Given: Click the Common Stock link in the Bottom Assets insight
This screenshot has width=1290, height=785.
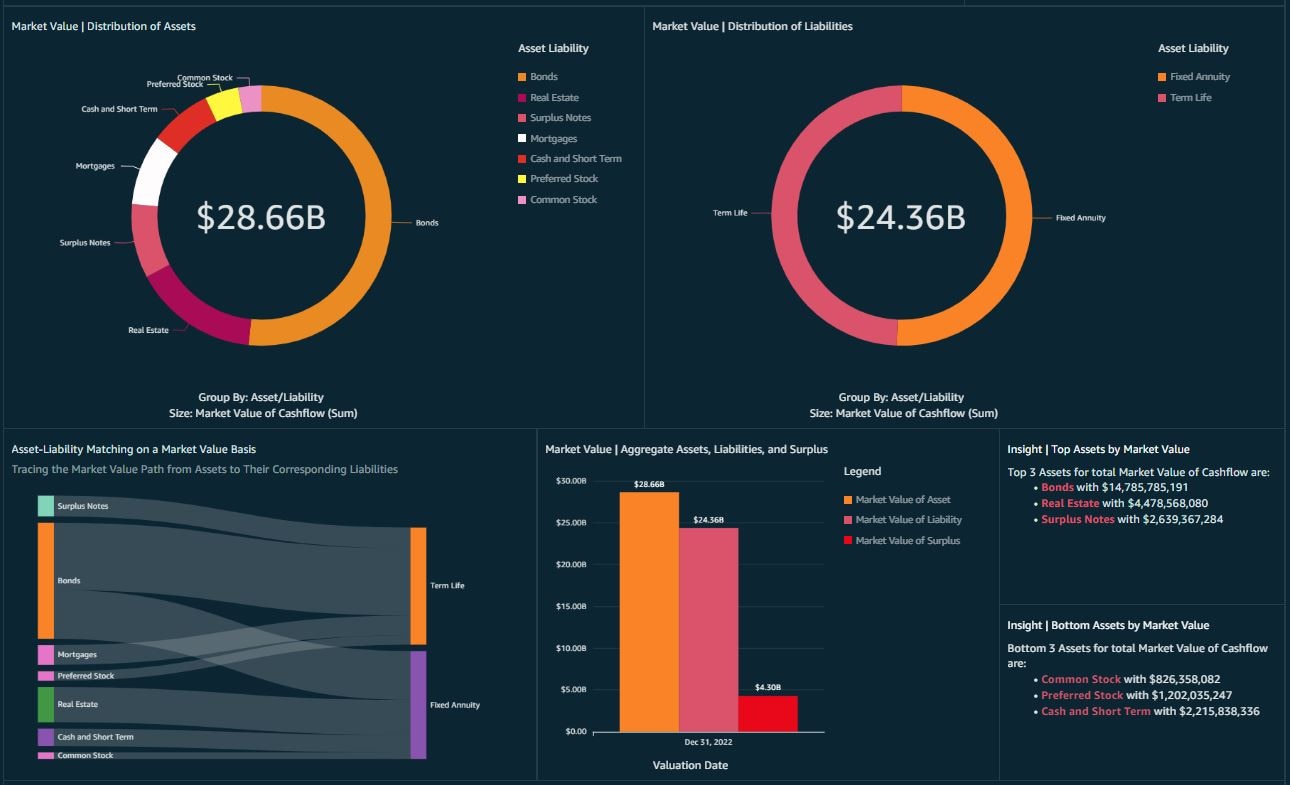Looking at the screenshot, I should 1080,679.
